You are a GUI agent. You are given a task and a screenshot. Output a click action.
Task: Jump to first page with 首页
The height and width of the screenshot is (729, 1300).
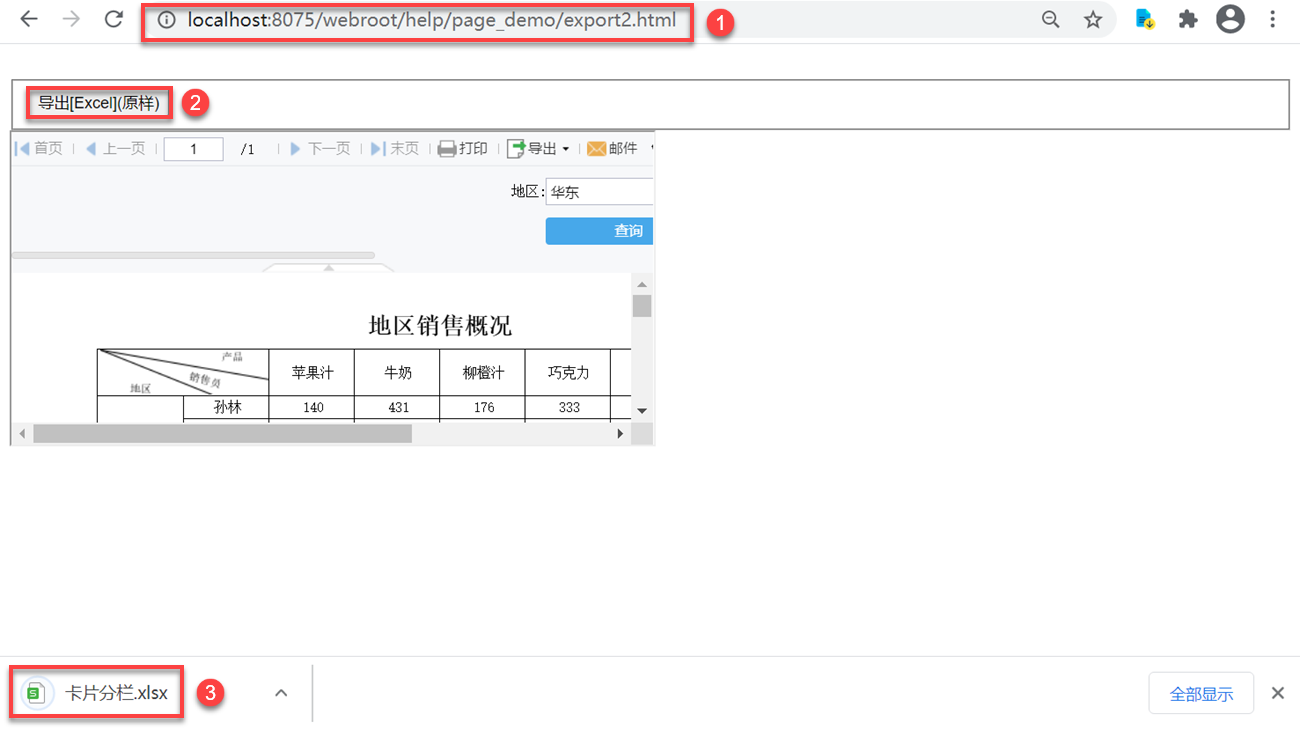[40, 149]
